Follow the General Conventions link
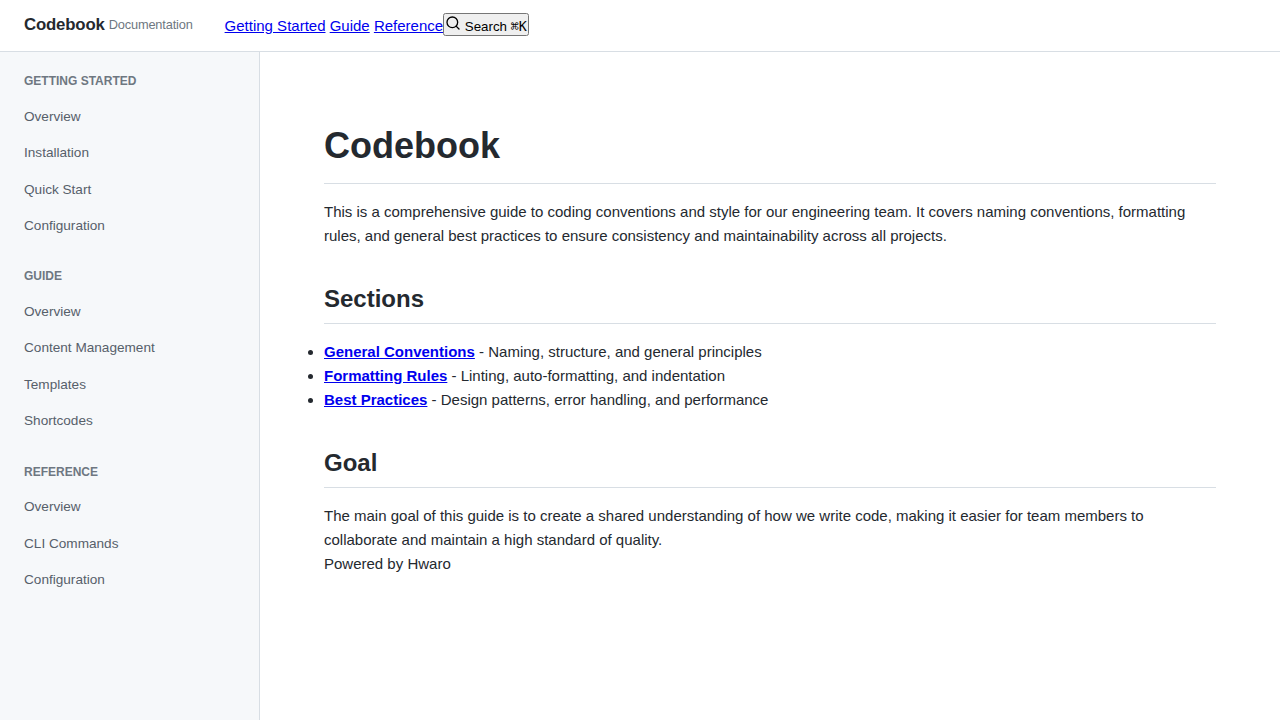 tap(398, 352)
